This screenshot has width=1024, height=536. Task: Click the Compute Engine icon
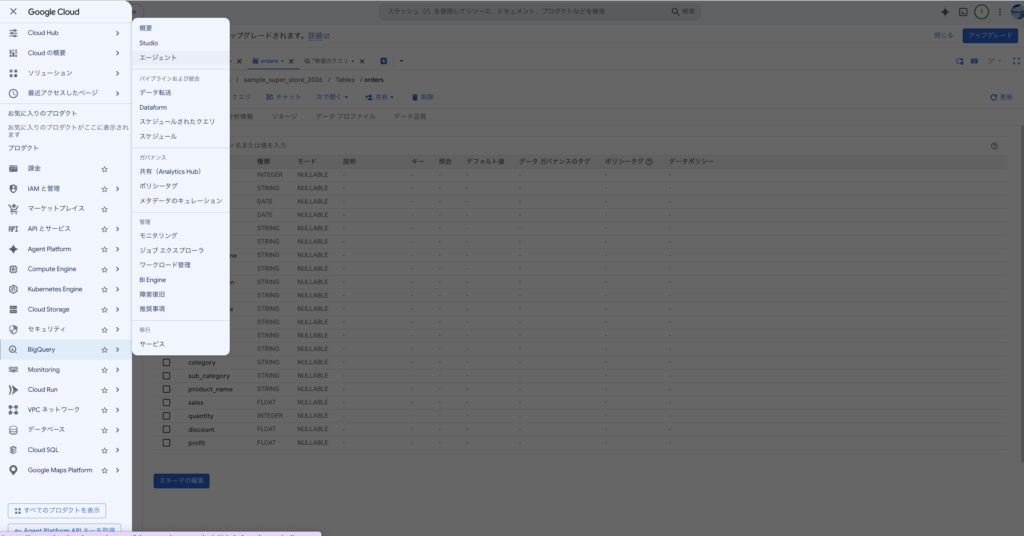[13, 269]
